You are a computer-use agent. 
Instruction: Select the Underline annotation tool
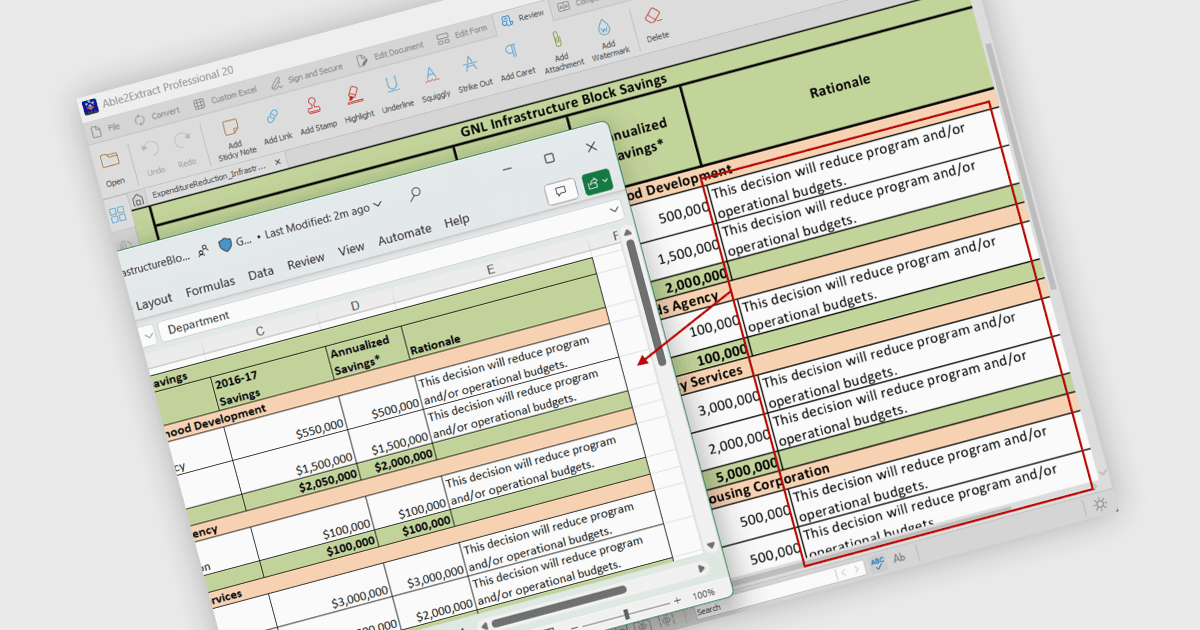click(395, 94)
